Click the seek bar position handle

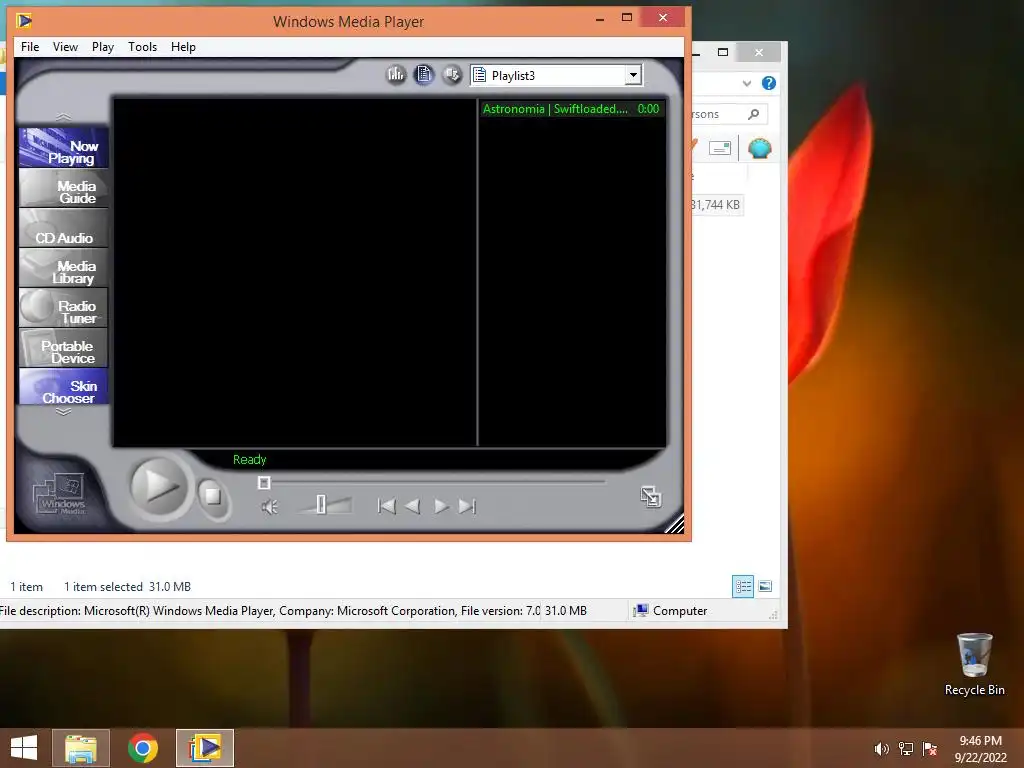264,483
